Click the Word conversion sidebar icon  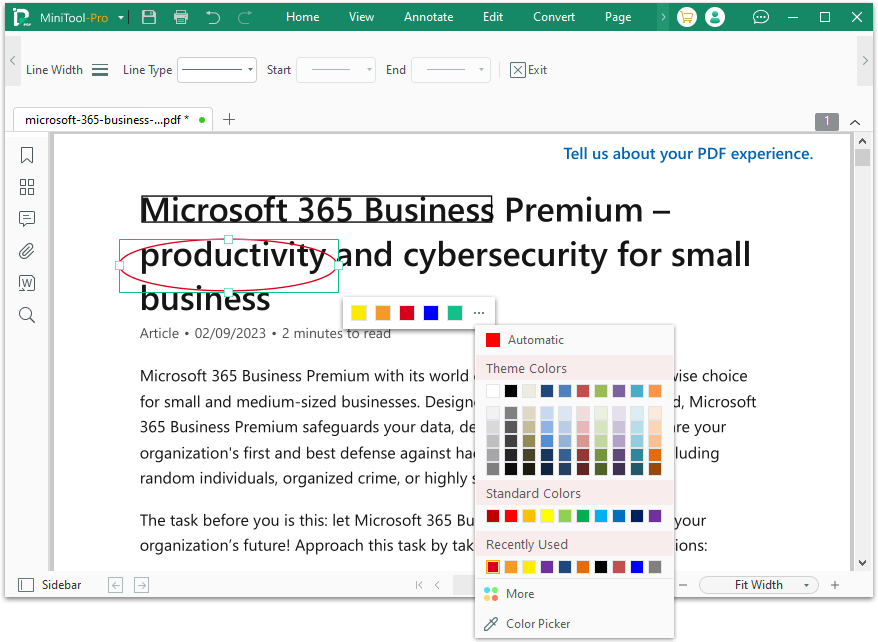point(27,283)
